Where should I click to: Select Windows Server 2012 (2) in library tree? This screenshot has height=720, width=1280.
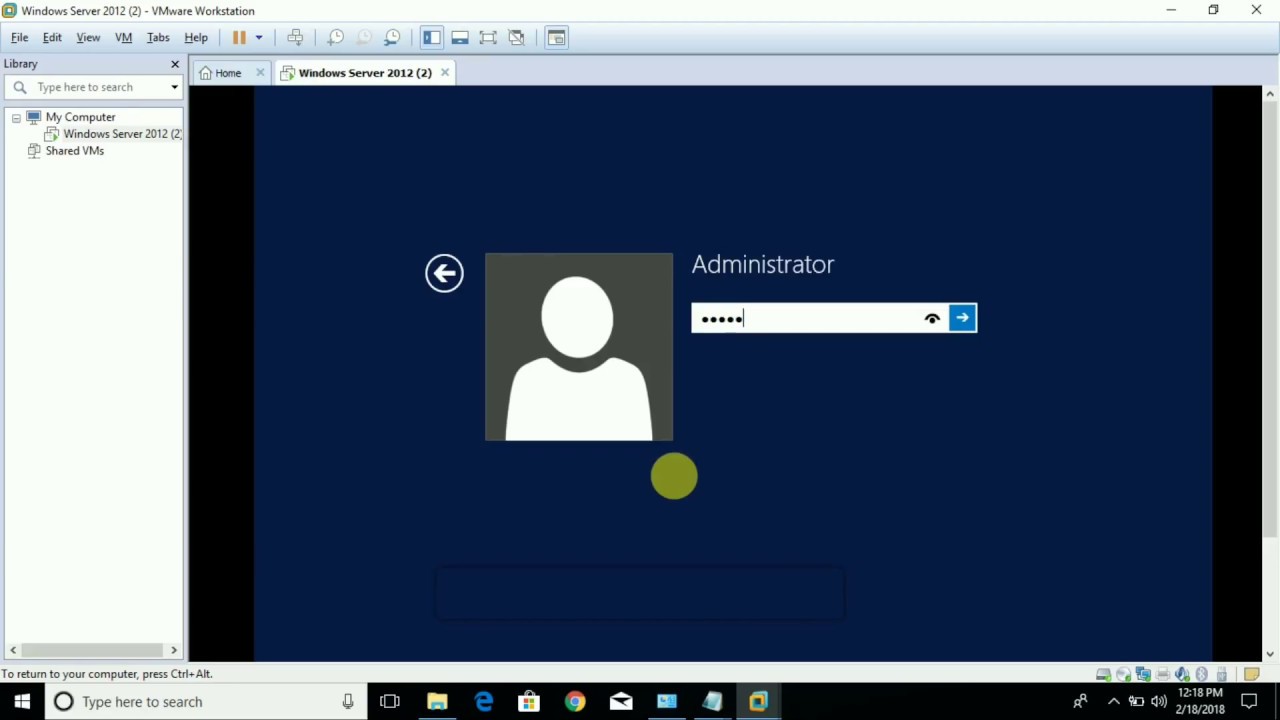(122, 134)
